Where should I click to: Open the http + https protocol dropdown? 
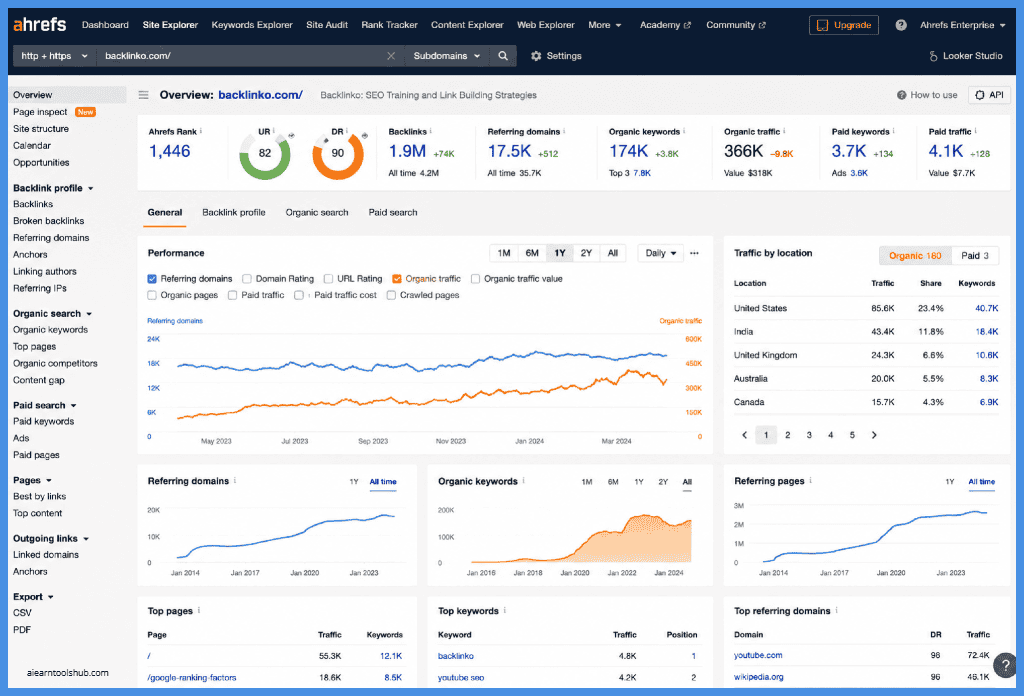tap(54, 56)
